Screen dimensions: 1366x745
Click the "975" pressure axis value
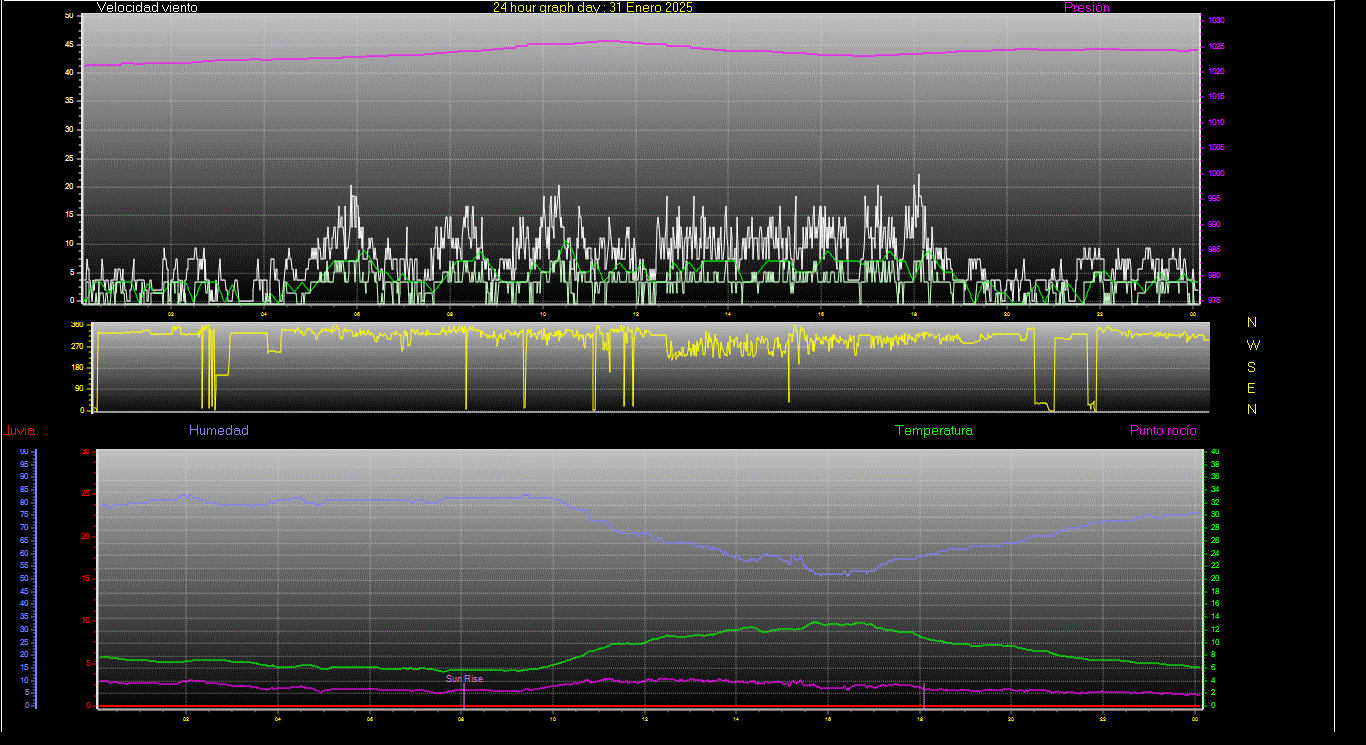pyautogui.click(x=1214, y=300)
